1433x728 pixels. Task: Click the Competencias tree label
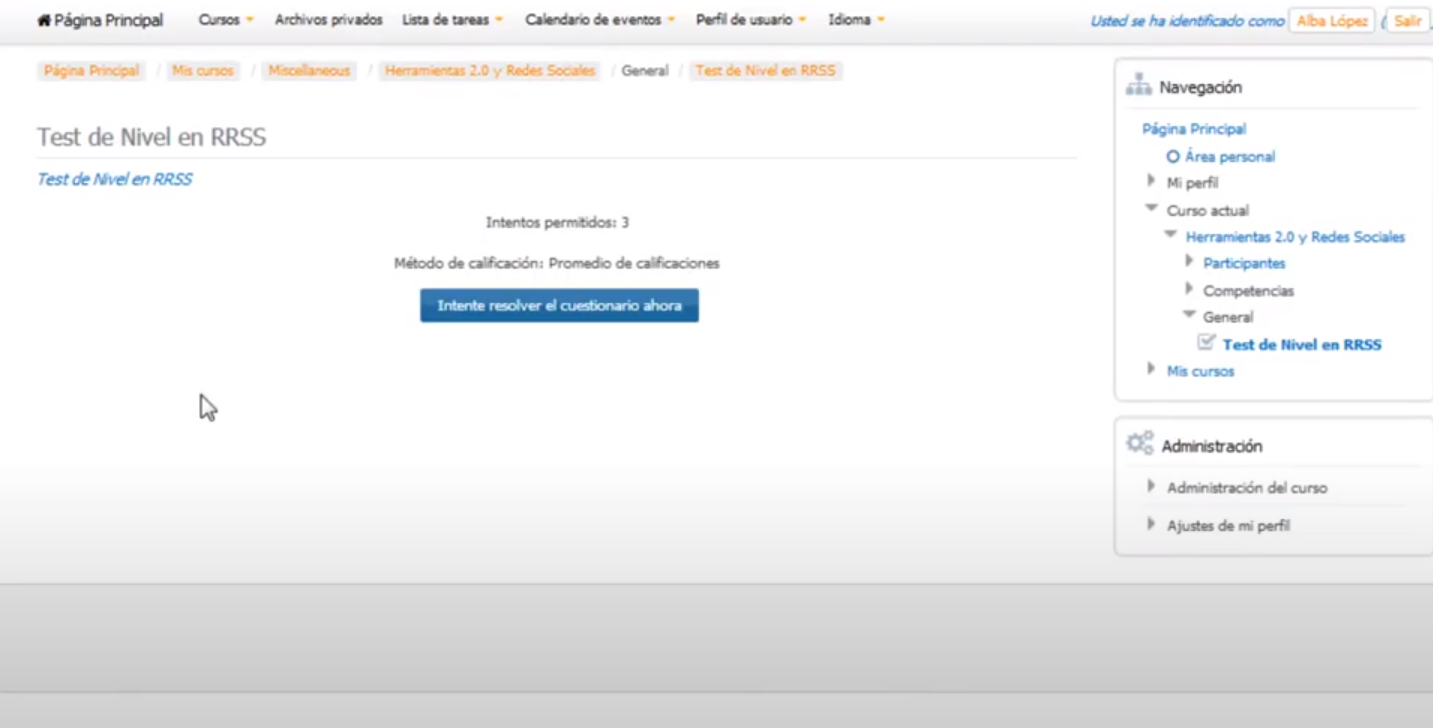1248,291
